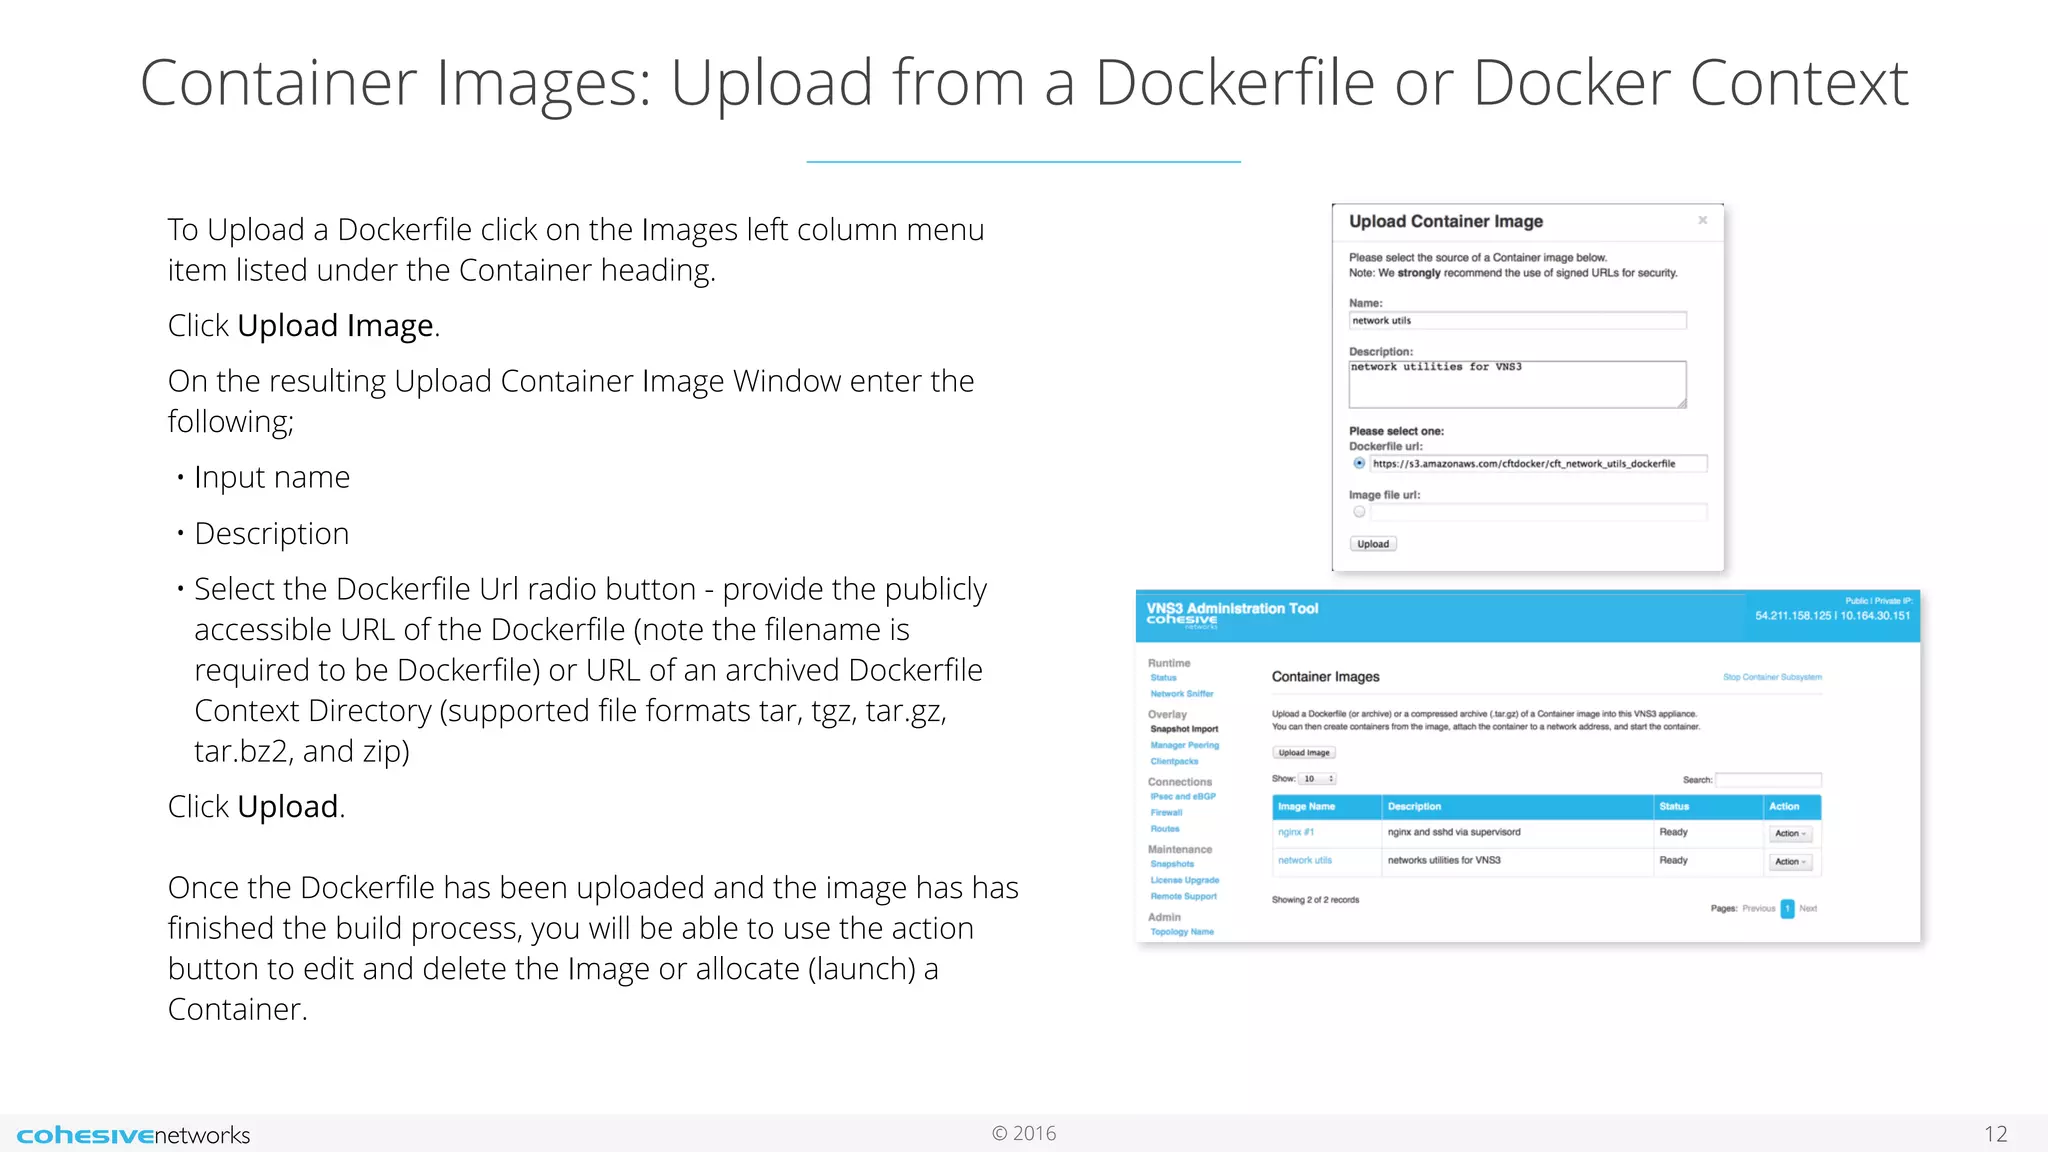This screenshot has height=1152, width=2048.
Task: Click the IP address text 54.211.158.125
Action: click(x=1793, y=616)
